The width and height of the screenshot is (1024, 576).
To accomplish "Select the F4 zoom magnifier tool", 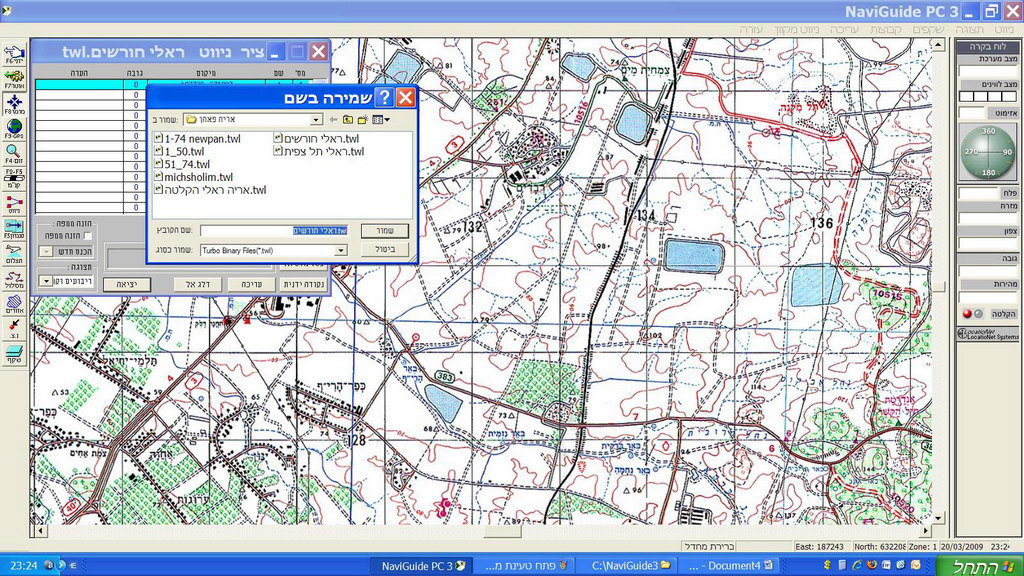I will (14, 153).
